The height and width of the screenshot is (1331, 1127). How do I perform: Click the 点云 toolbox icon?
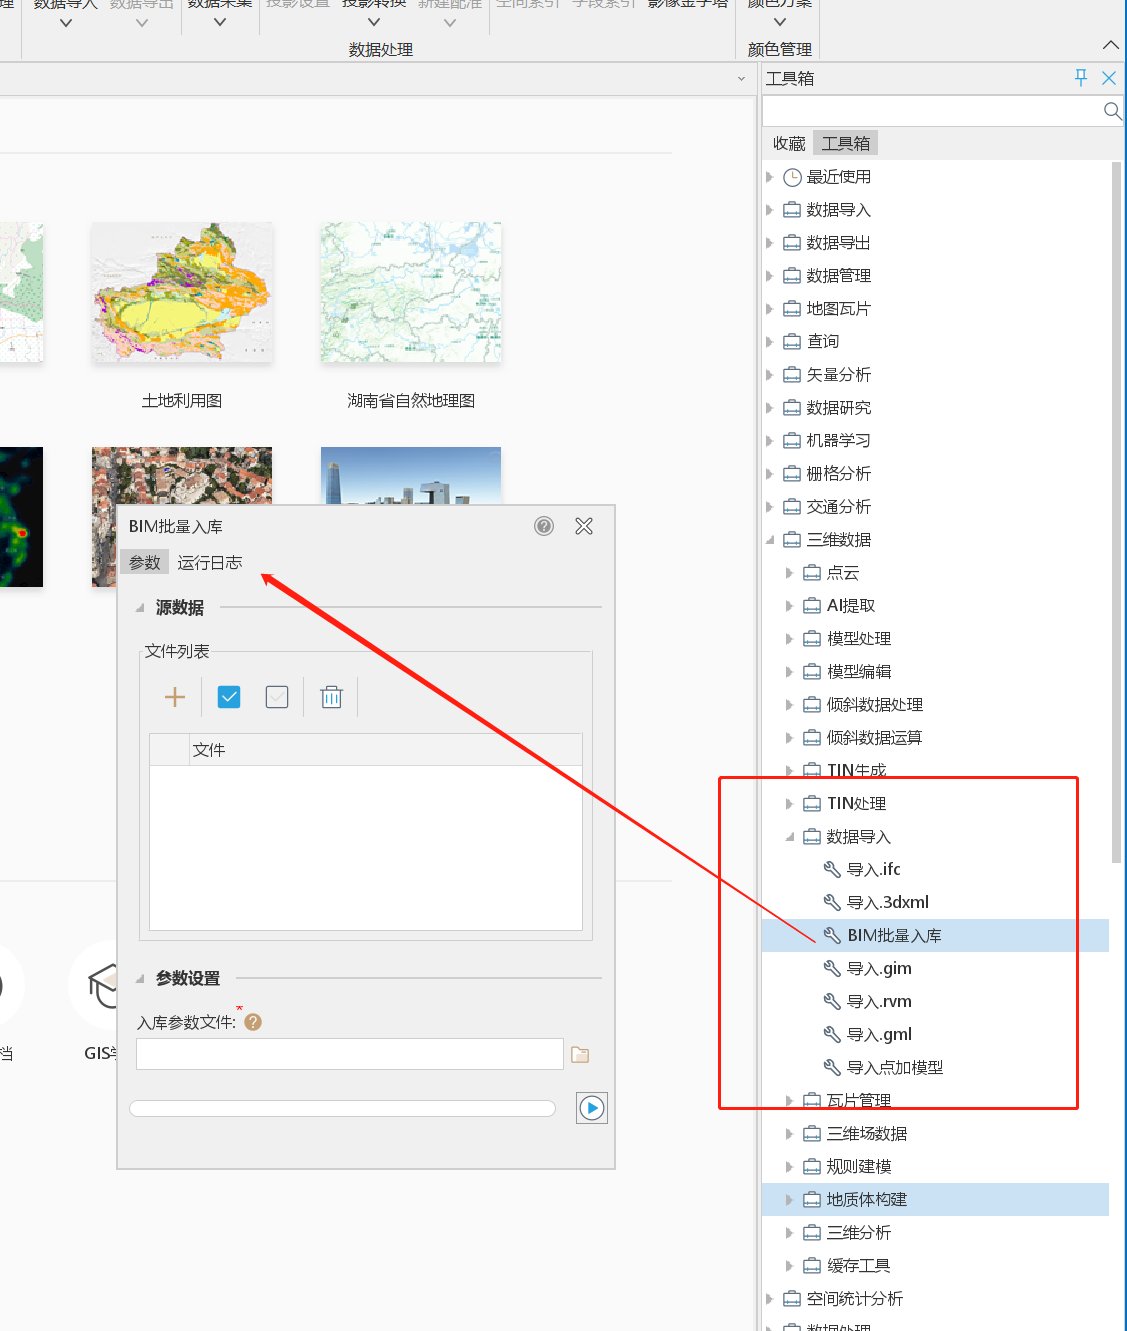[x=812, y=573]
